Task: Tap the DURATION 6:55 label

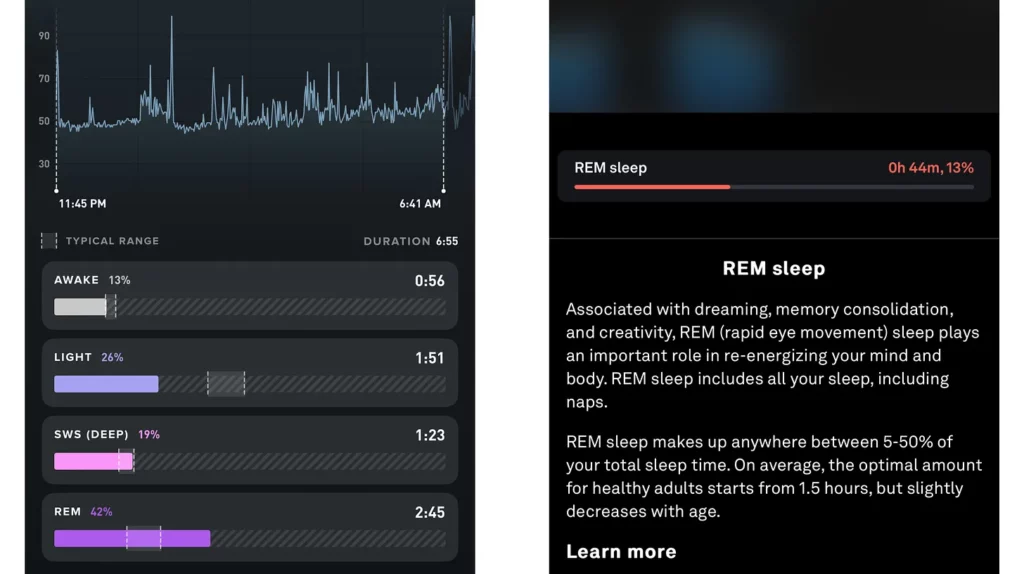Action: coord(411,241)
